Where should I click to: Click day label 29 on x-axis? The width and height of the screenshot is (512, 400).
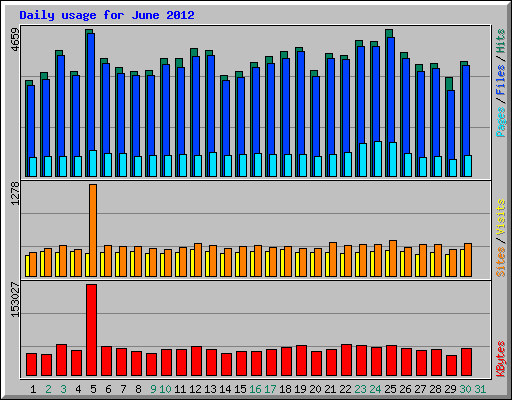[x=450, y=389]
